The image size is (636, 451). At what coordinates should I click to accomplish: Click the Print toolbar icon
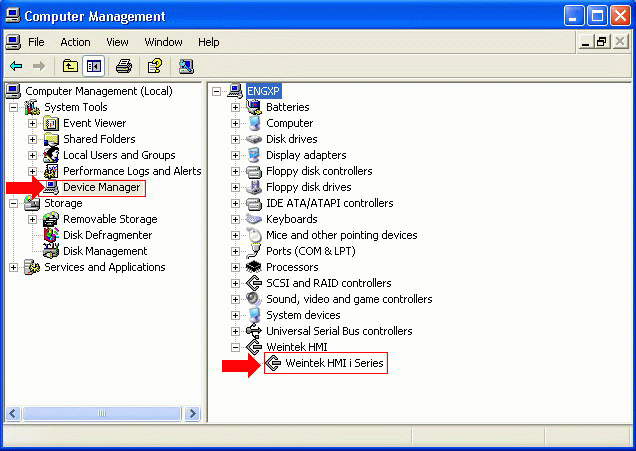[x=124, y=66]
